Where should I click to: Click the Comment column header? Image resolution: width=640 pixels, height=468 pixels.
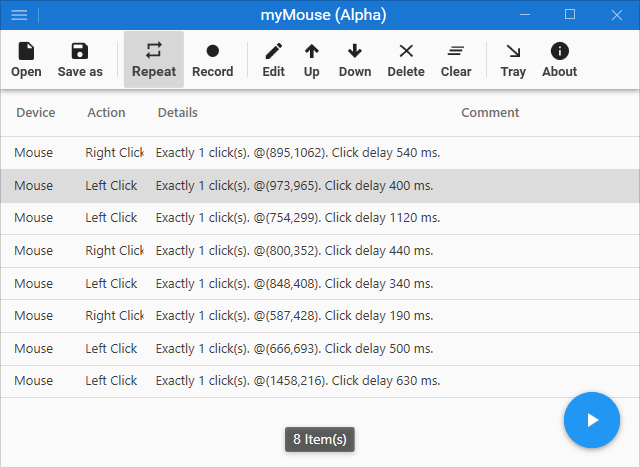point(490,113)
